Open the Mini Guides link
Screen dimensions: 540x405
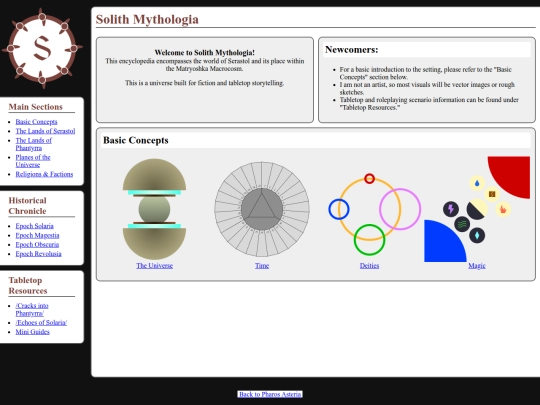[32, 332]
